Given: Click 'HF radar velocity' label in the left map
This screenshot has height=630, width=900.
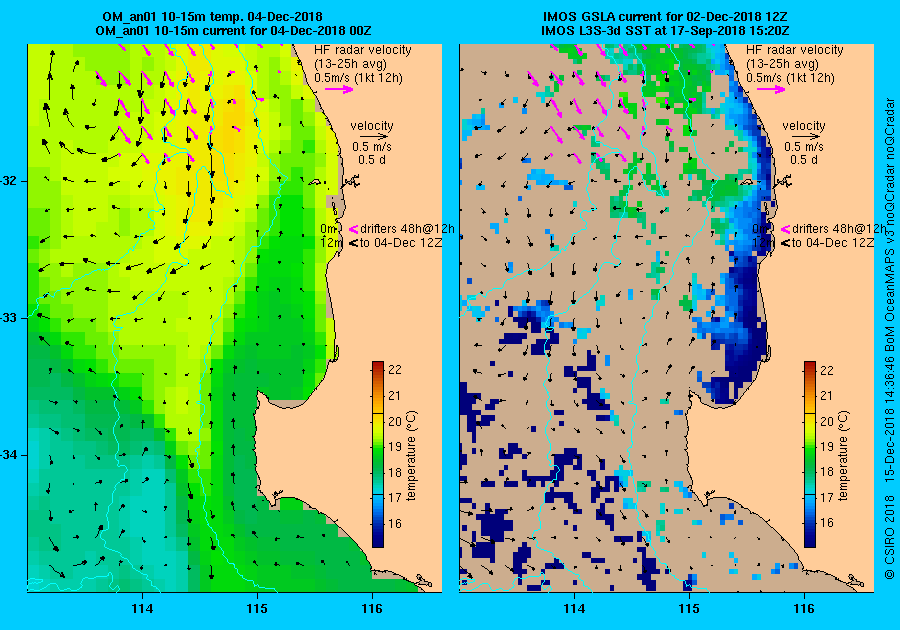Looking at the screenshot, I should coord(363,50).
